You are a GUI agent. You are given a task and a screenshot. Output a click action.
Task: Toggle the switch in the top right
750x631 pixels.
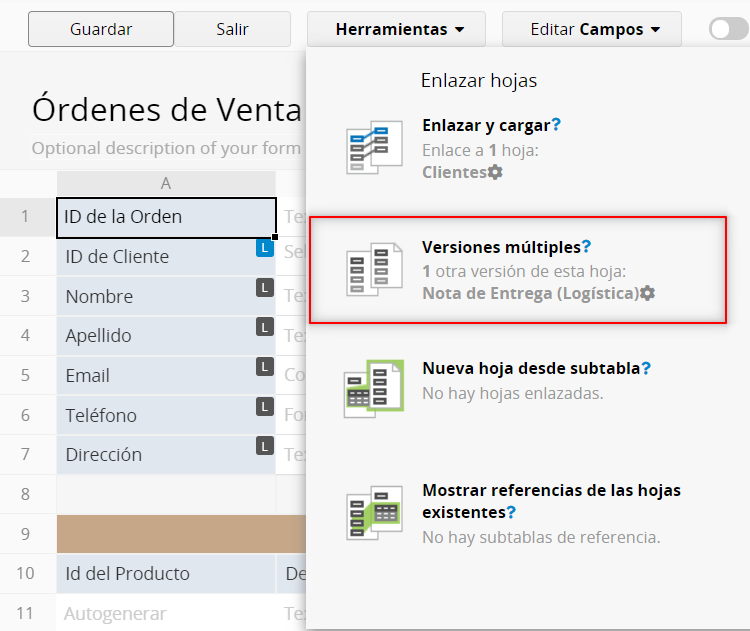tap(727, 29)
